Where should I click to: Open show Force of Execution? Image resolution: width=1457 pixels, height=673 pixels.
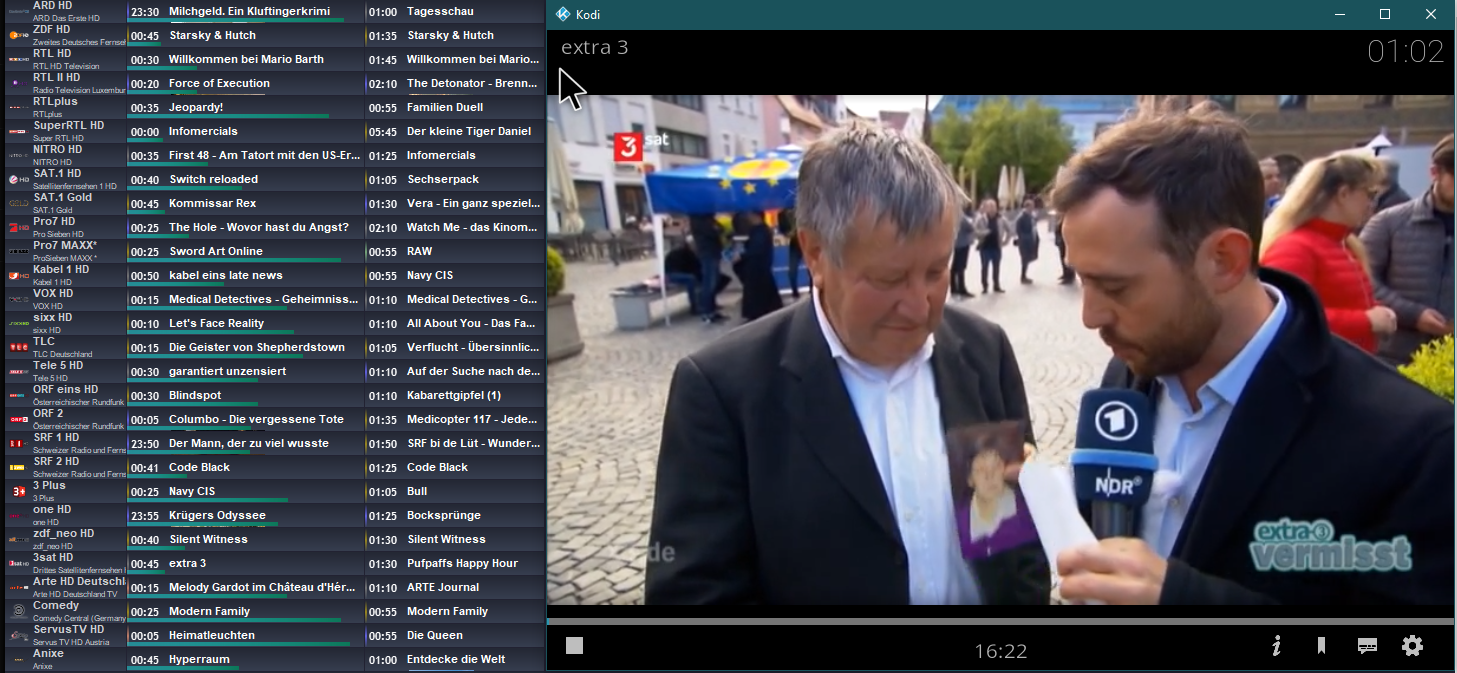tap(219, 83)
